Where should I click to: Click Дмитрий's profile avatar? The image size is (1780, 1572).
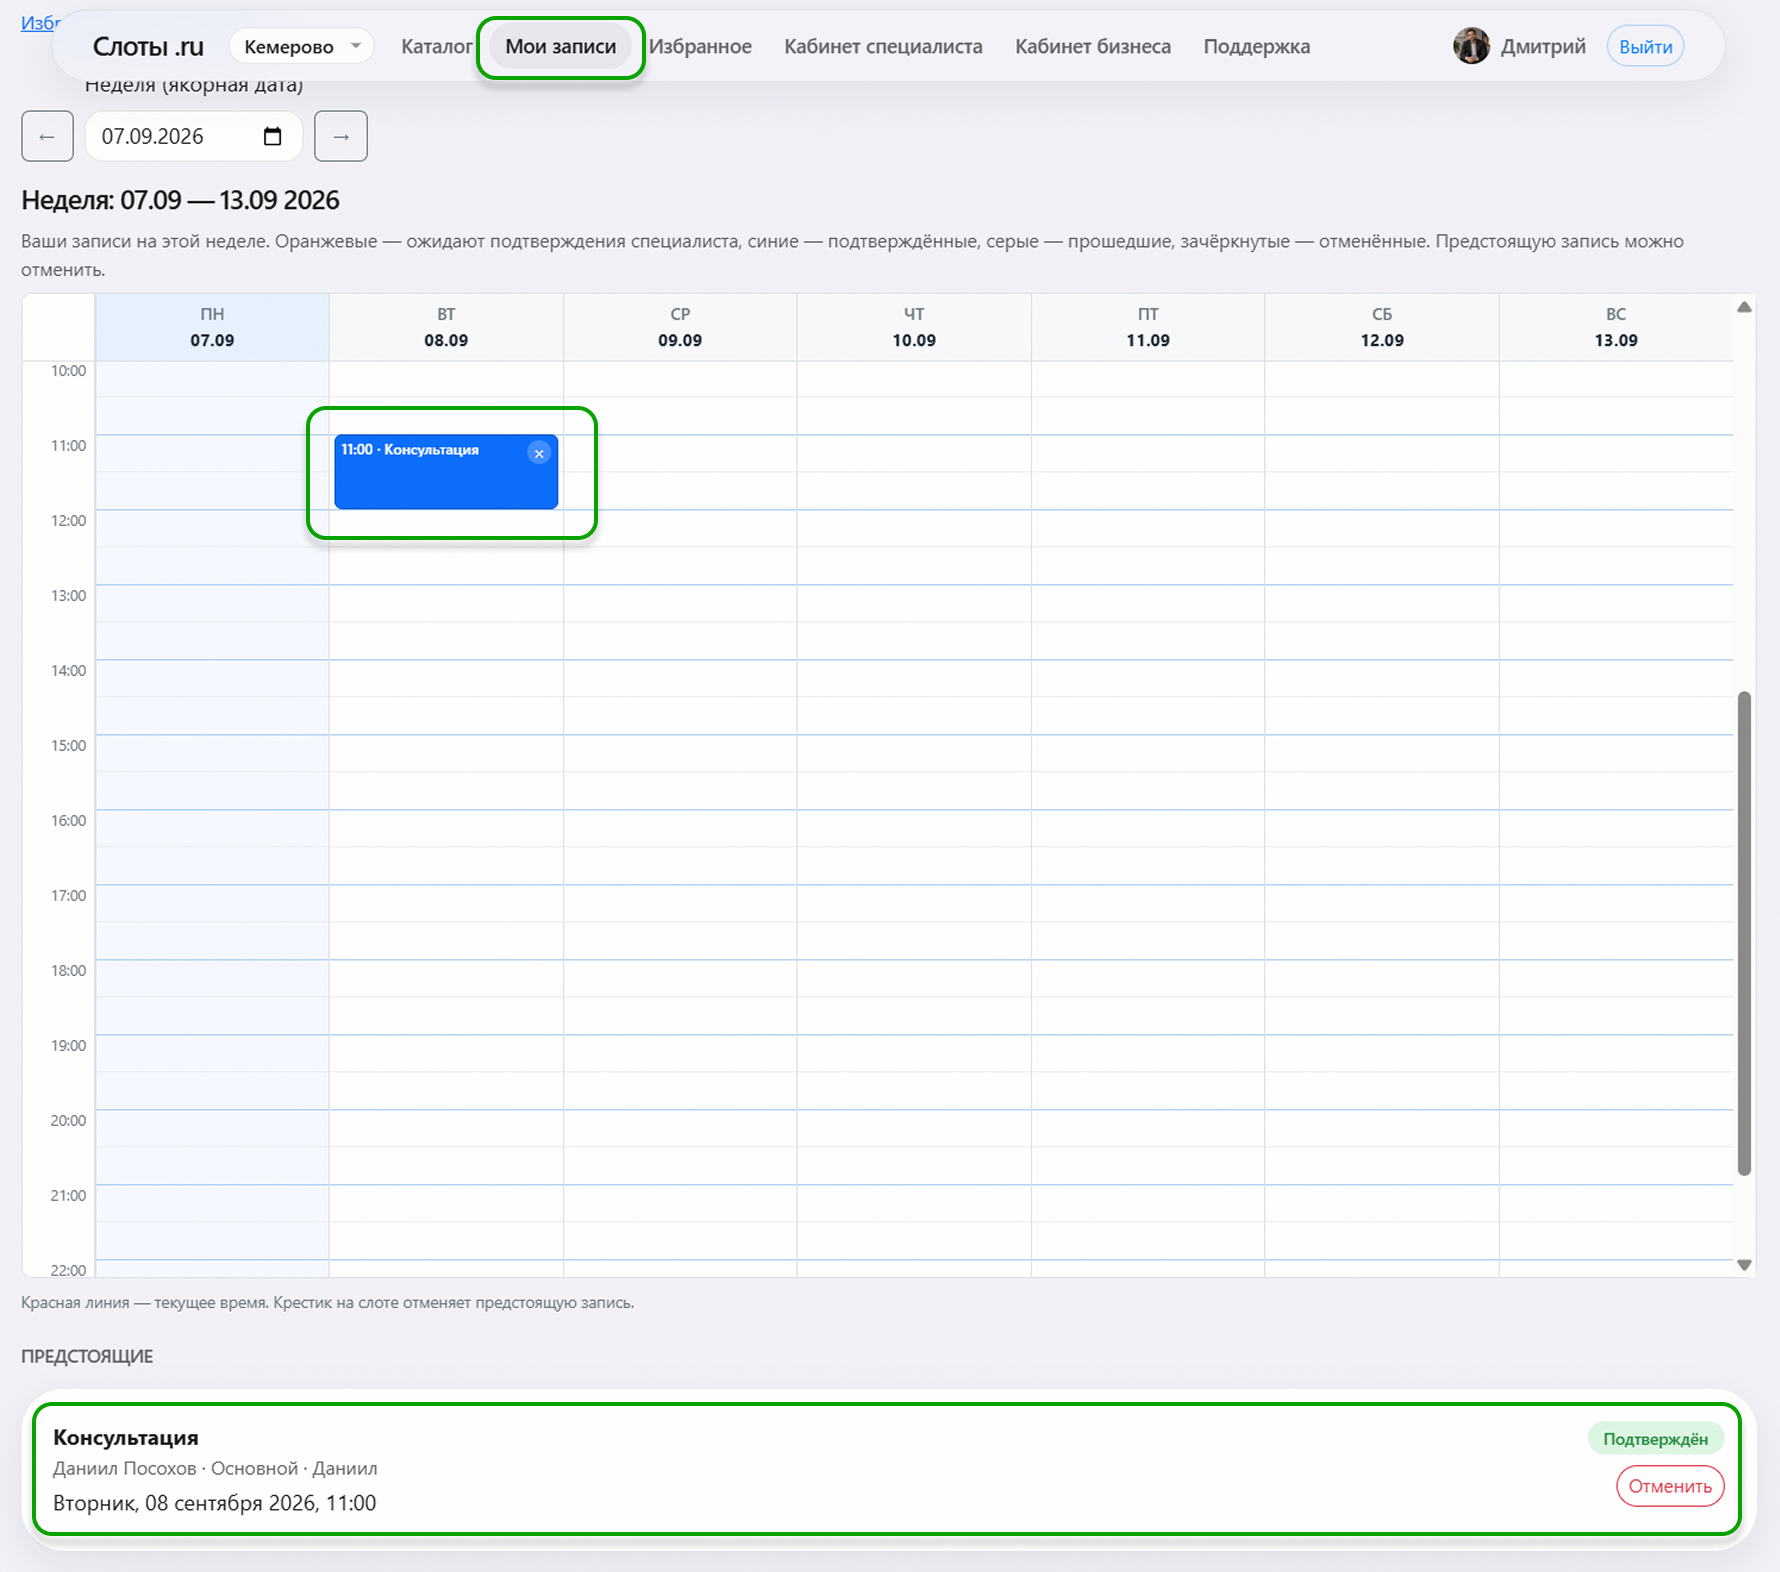click(1471, 46)
